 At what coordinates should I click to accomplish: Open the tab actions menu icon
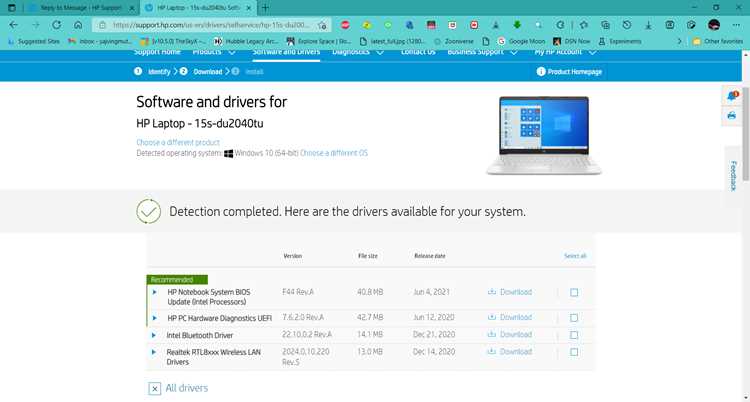coord(12,8)
